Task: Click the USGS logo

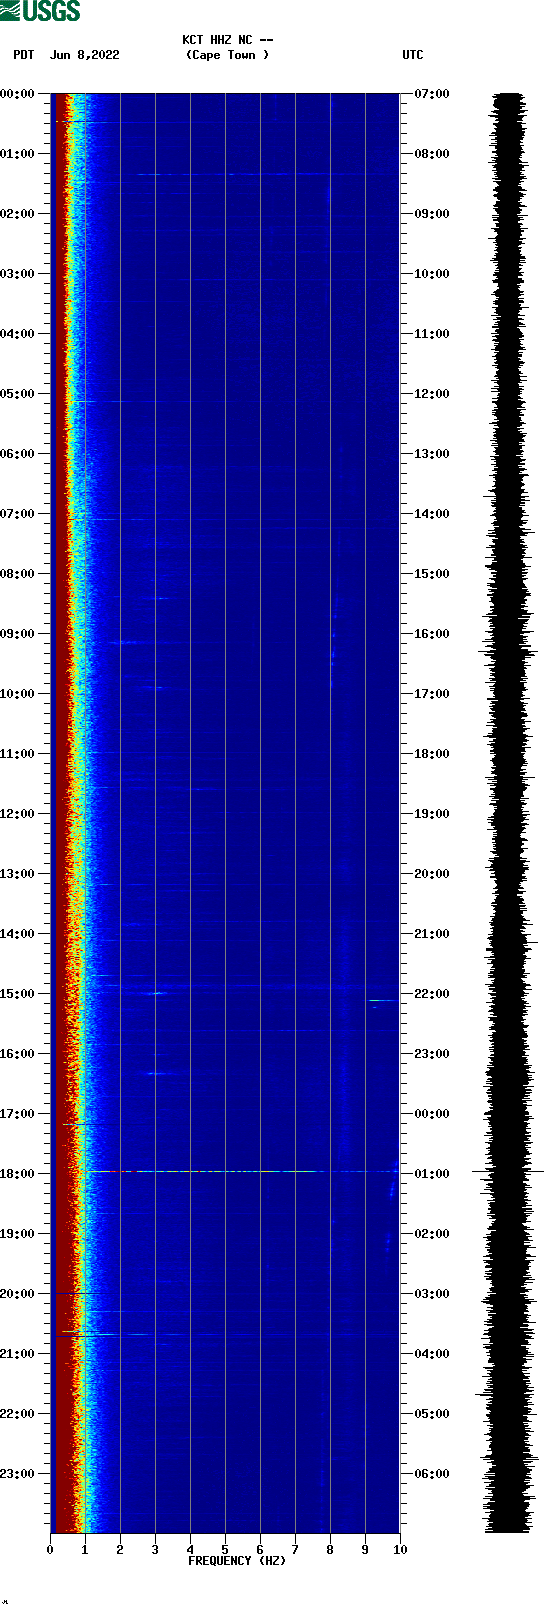Action: pos(40,11)
